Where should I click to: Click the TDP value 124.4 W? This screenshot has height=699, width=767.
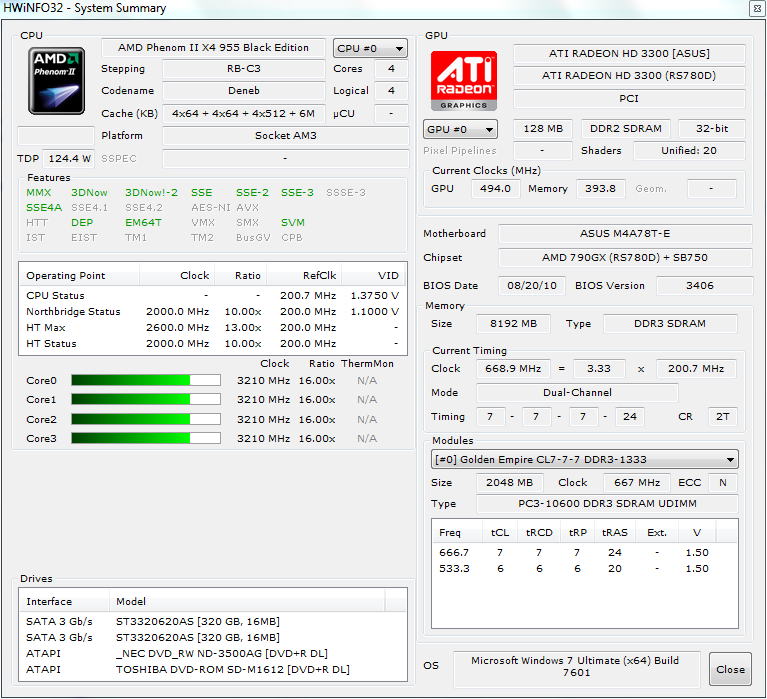coord(69,158)
